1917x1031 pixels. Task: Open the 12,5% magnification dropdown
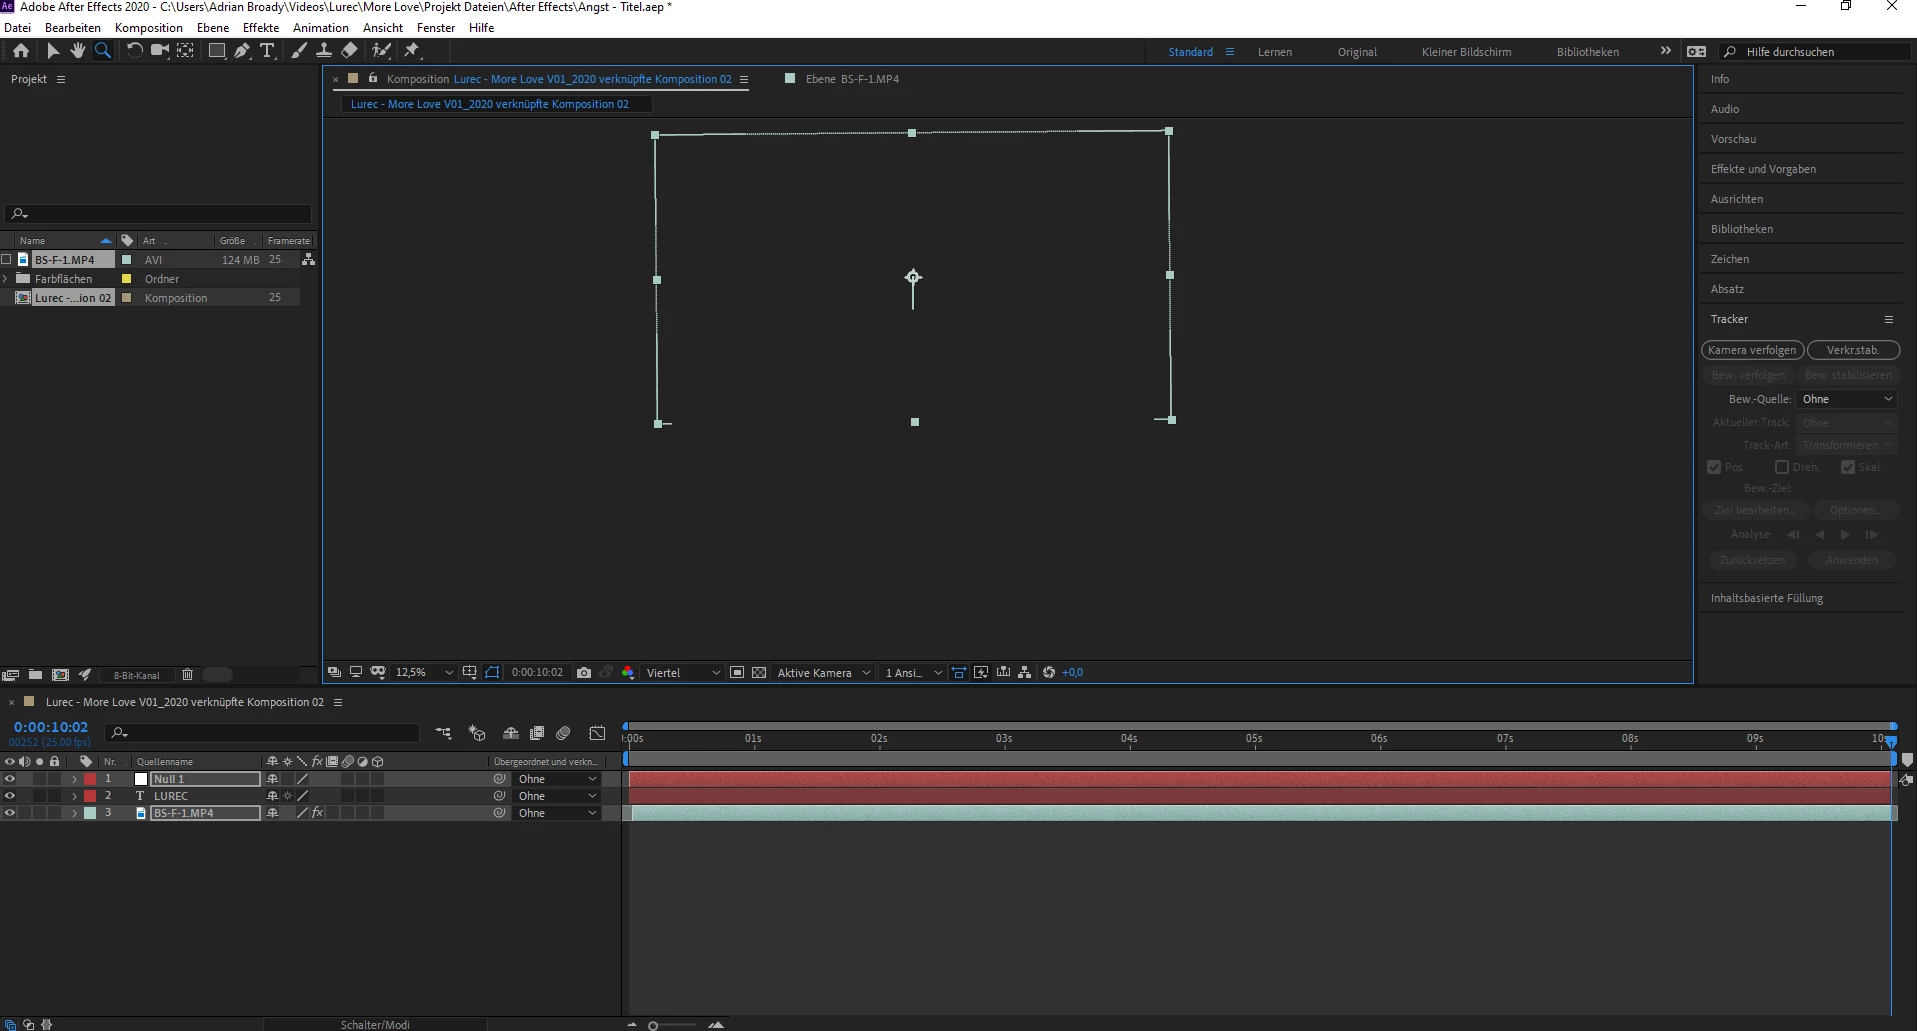[425, 673]
